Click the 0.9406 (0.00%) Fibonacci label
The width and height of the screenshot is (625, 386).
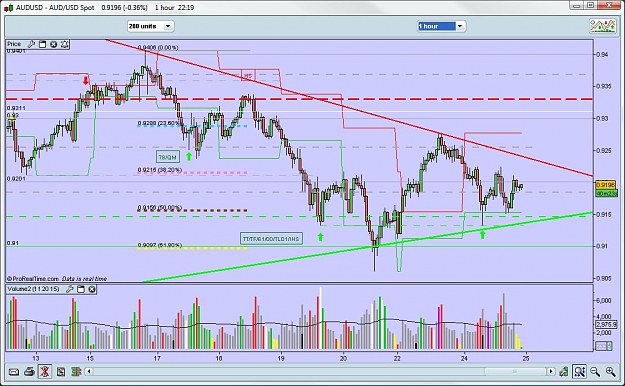[x=158, y=47]
